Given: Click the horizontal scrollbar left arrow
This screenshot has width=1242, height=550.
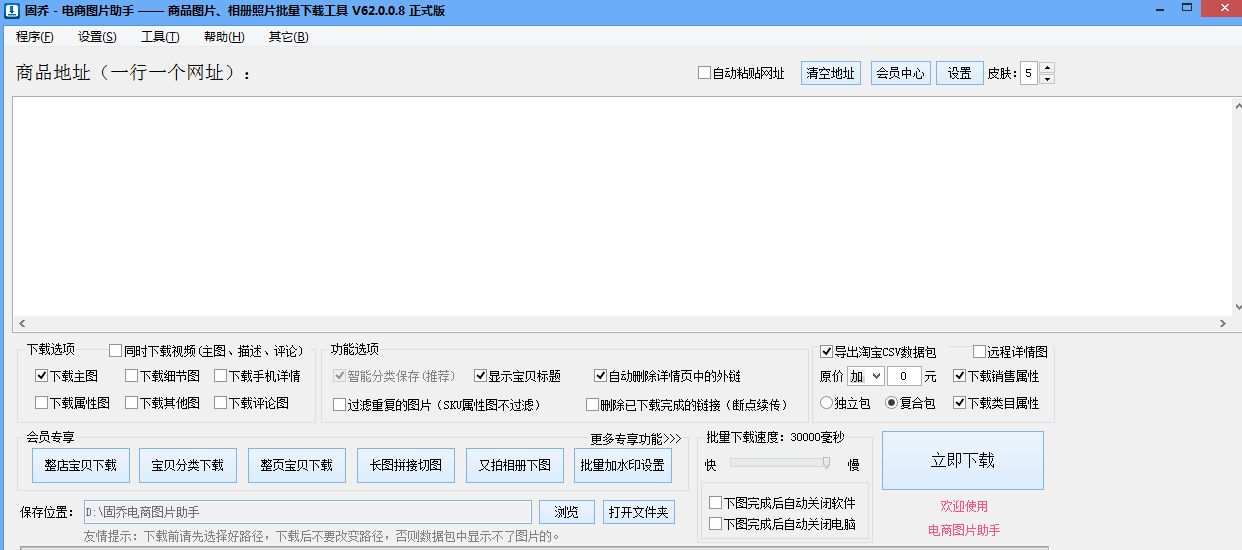Looking at the screenshot, I should (x=20, y=324).
